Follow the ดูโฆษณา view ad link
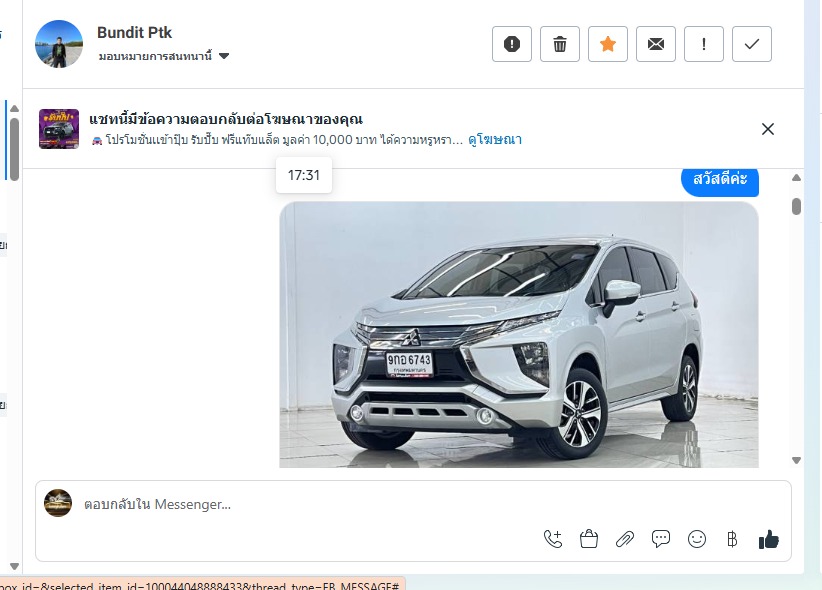 494,140
